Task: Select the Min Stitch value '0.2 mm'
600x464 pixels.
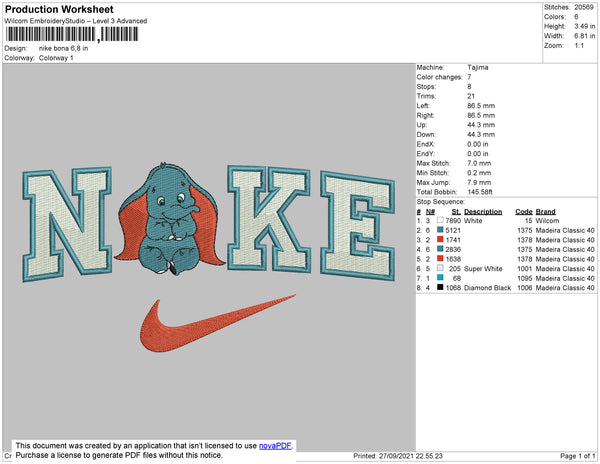Action: tap(479, 173)
